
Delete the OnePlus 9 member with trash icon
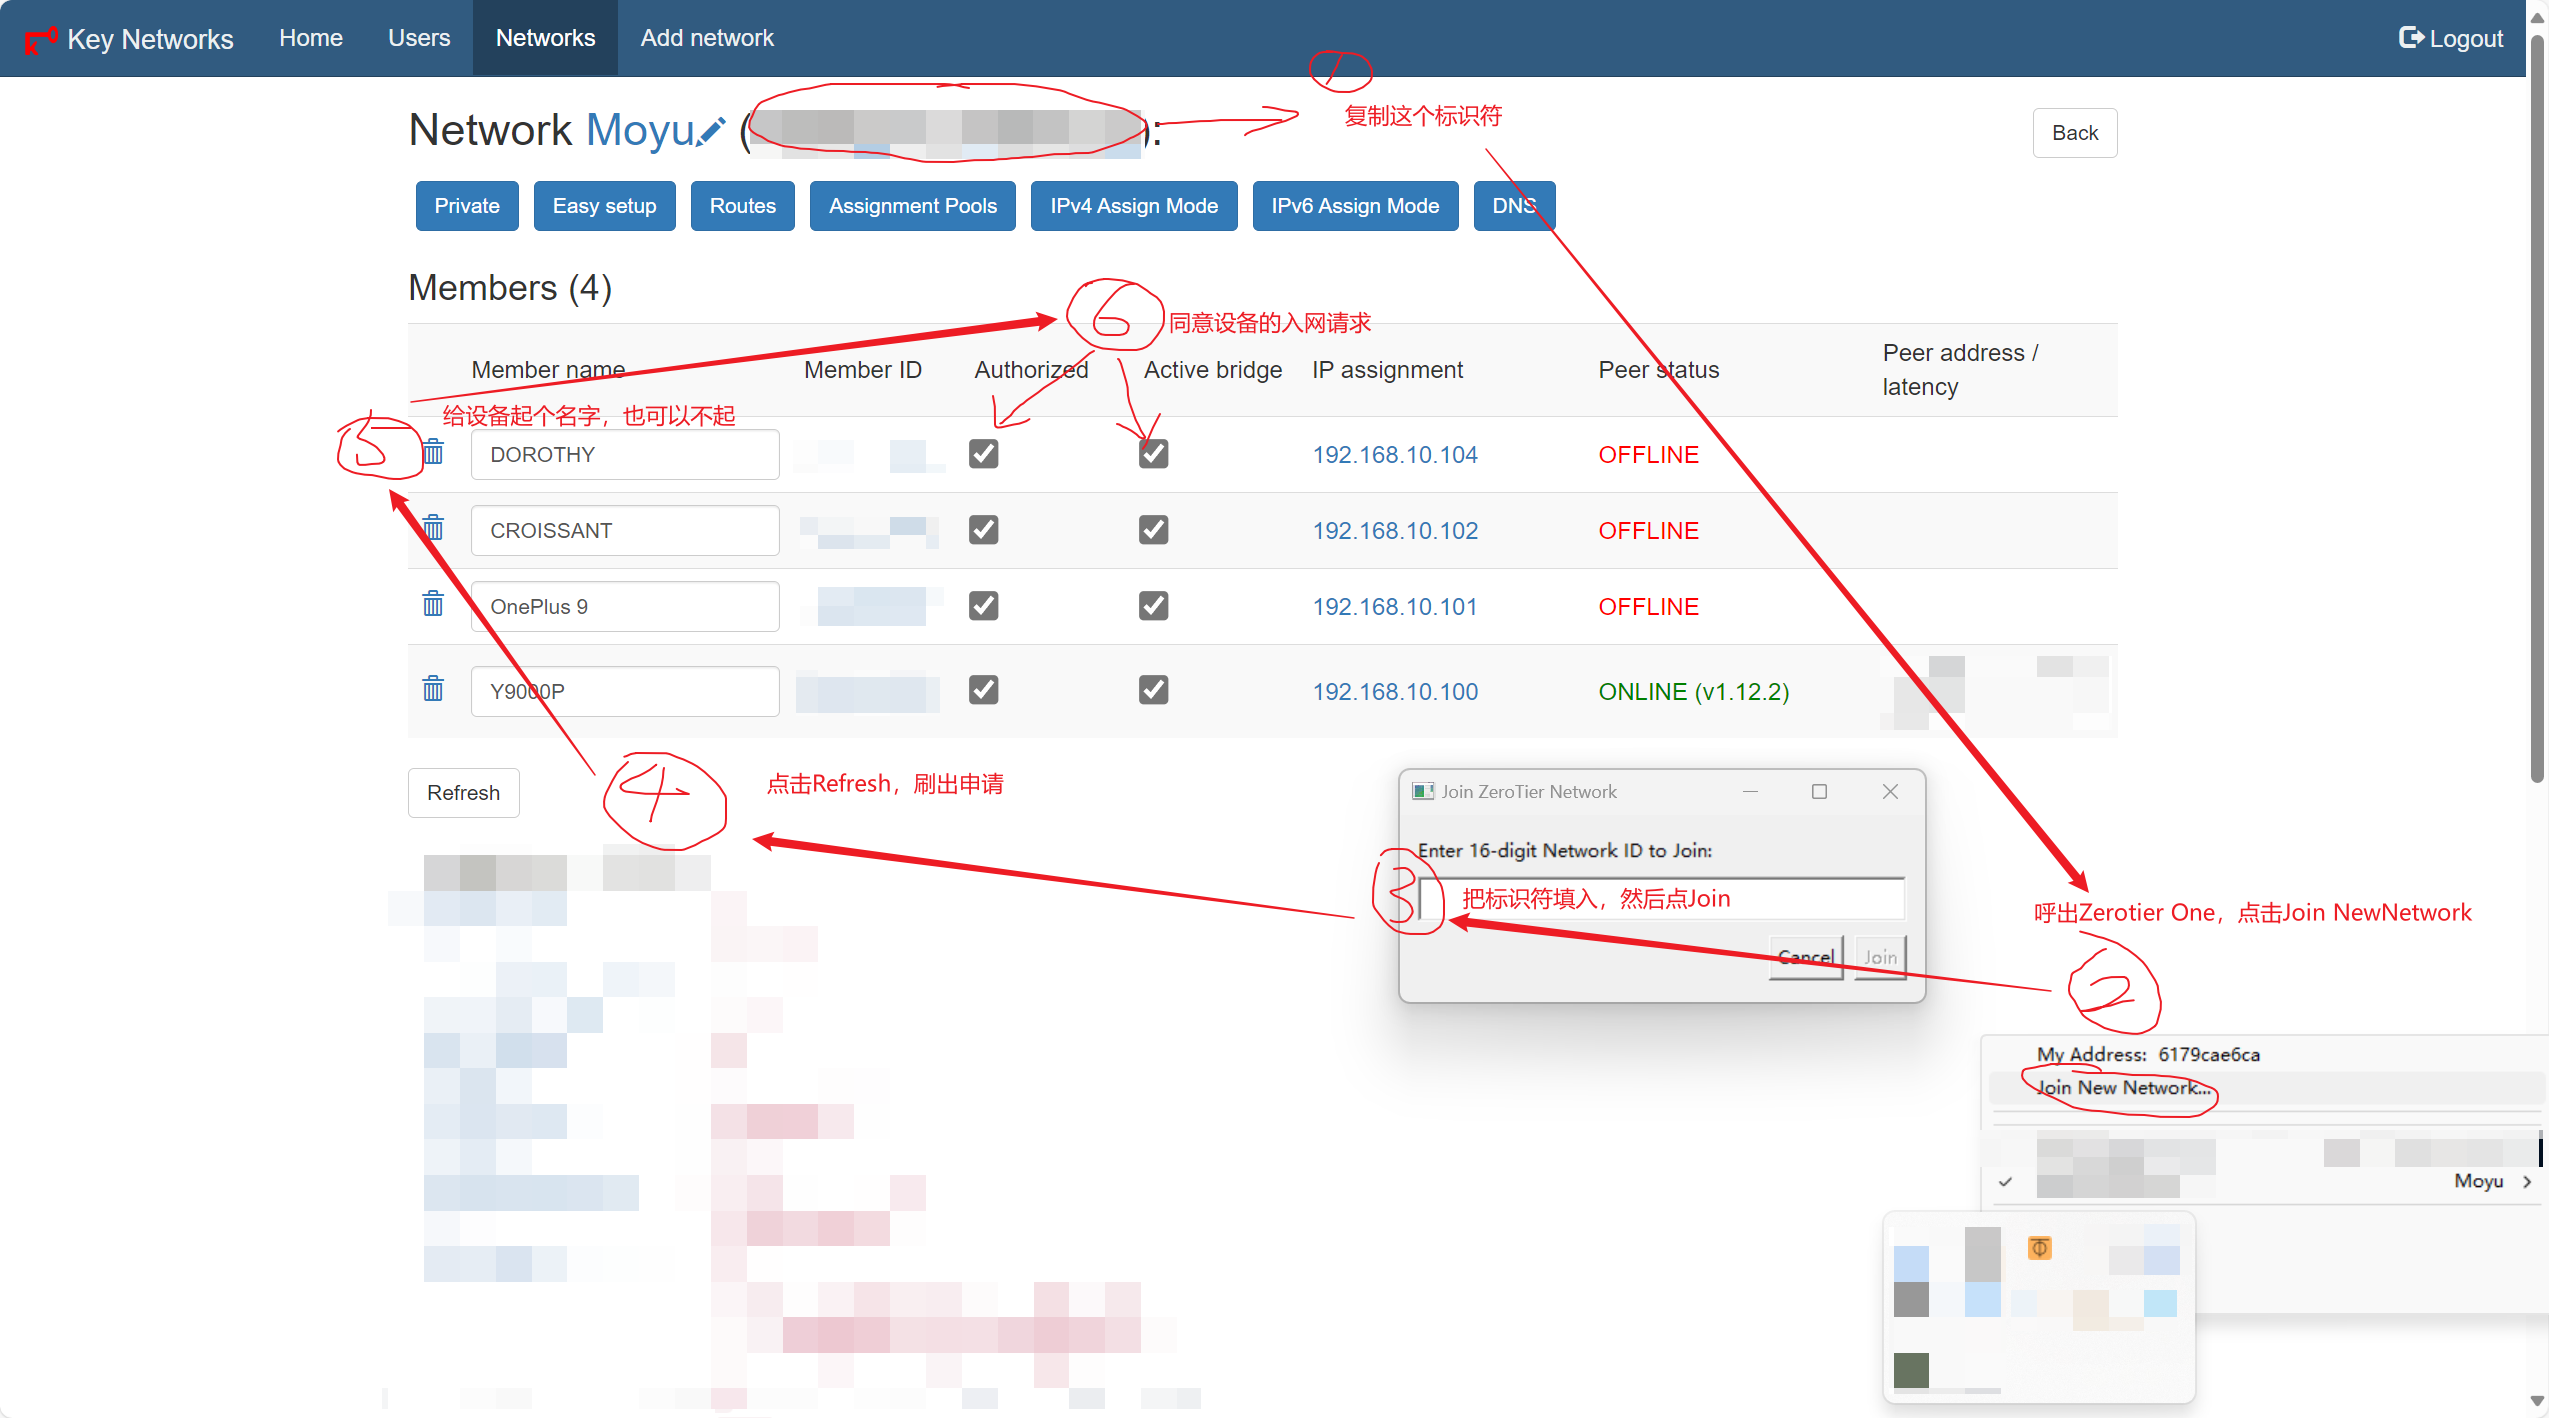433,604
